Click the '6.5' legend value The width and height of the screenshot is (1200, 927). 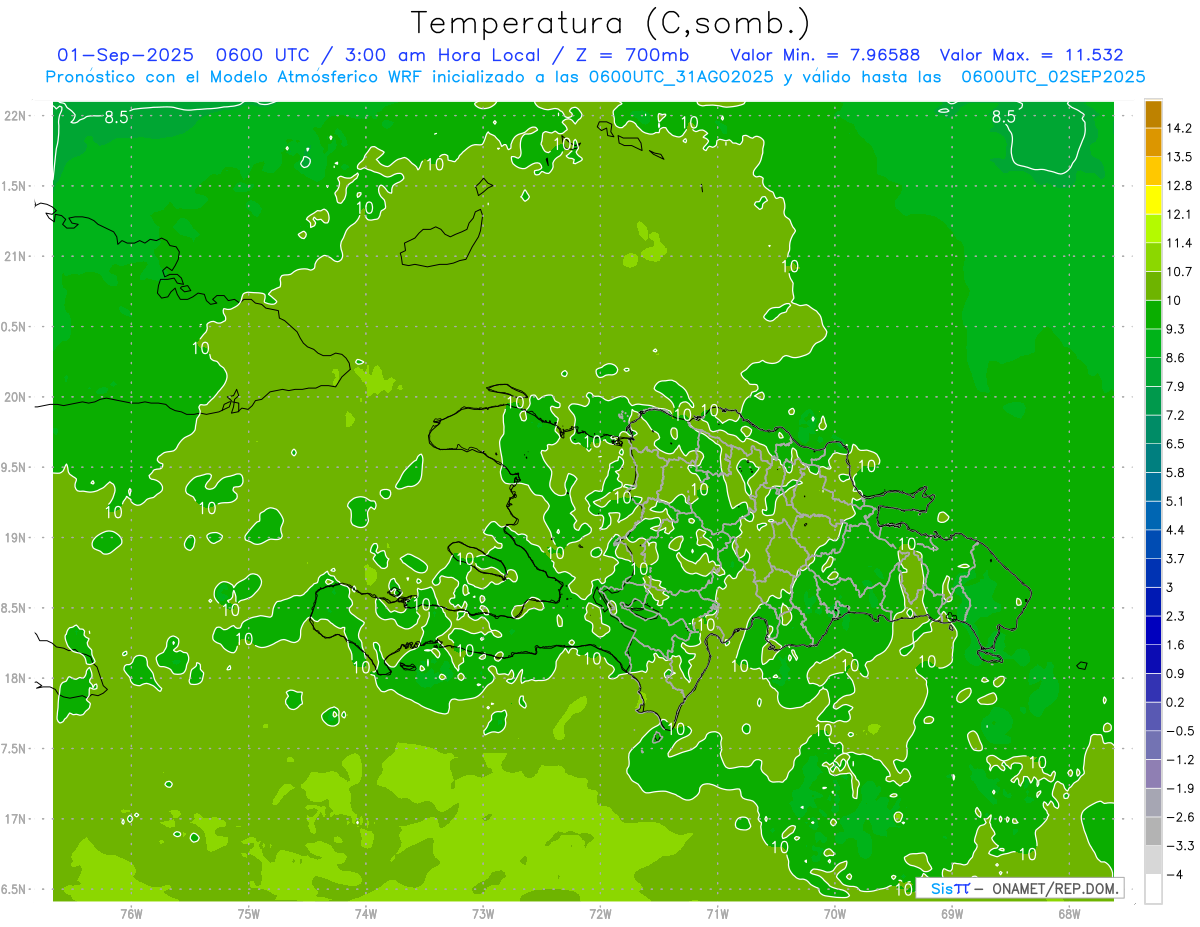(1176, 444)
